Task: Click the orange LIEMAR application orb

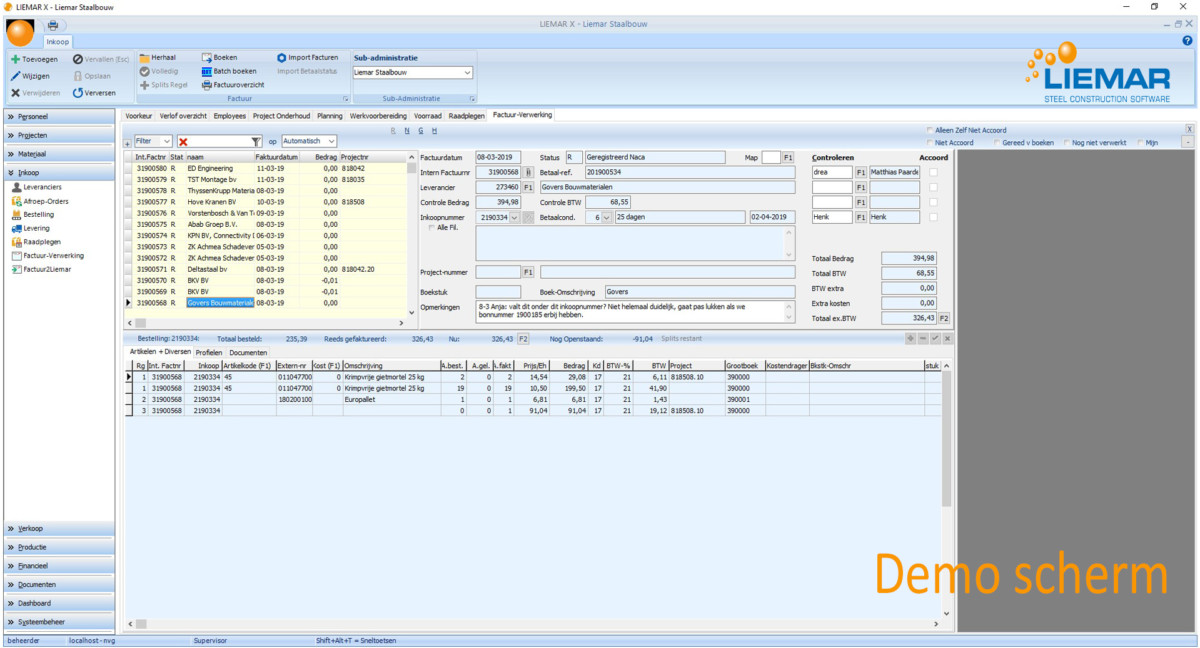Action: coord(20,32)
